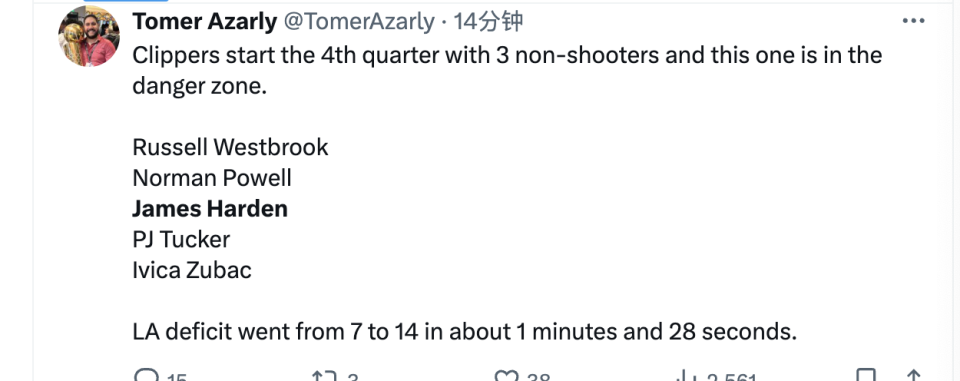The width and height of the screenshot is (960, 381).
Task: Open the @TomerAzarly handle link
Action: [358, 22]
